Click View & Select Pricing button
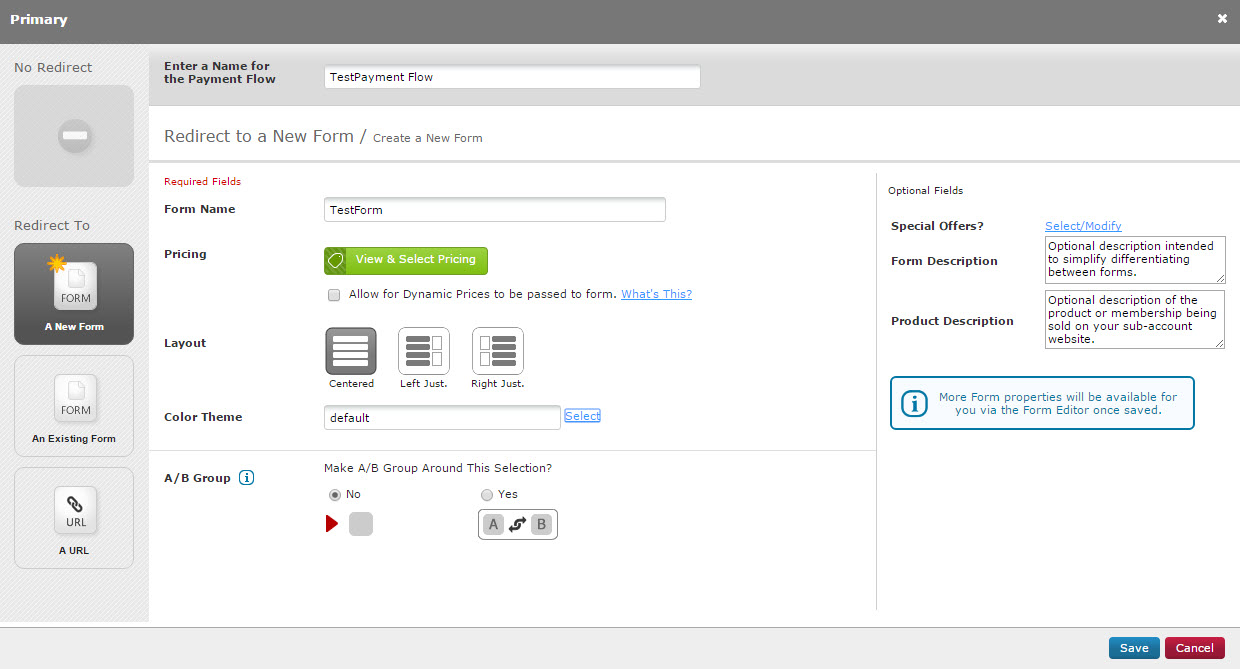The width and height of the screenshot is (1240, 669). (x=406, y=260)
